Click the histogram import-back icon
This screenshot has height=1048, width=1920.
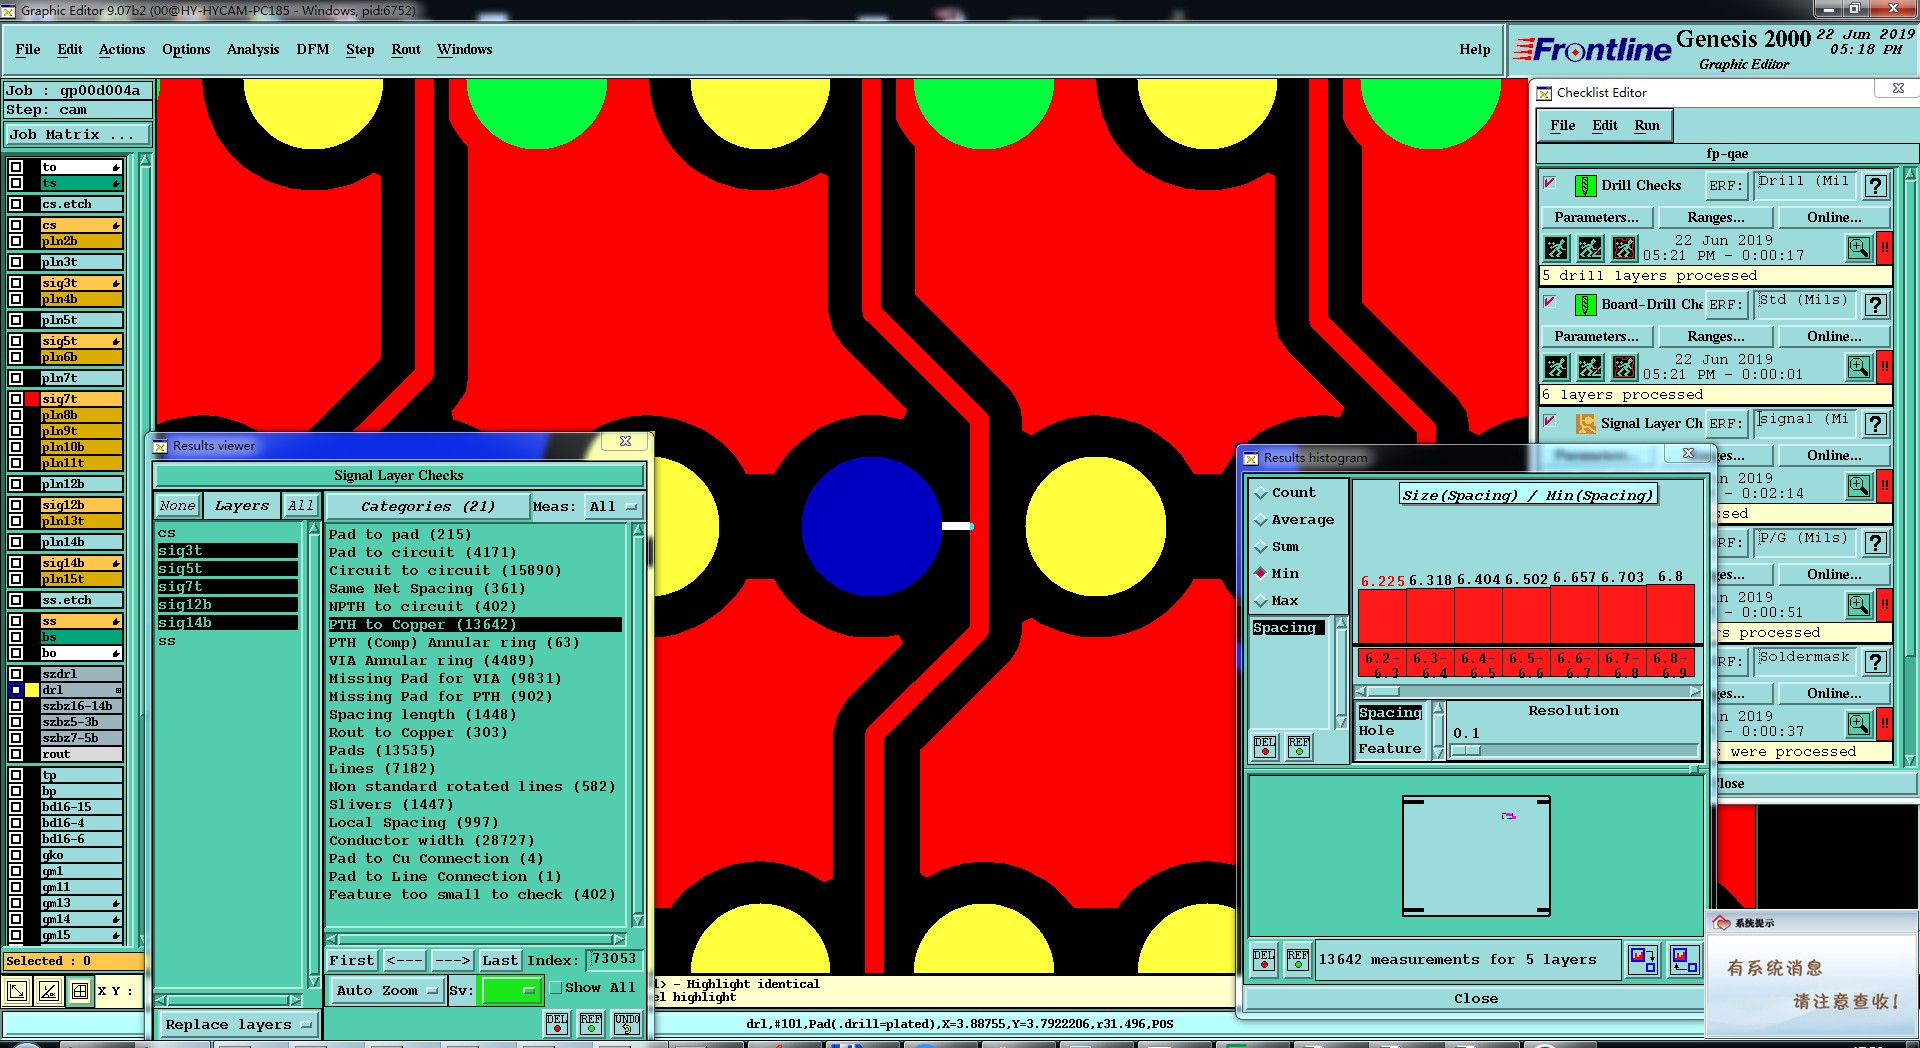1684,960
